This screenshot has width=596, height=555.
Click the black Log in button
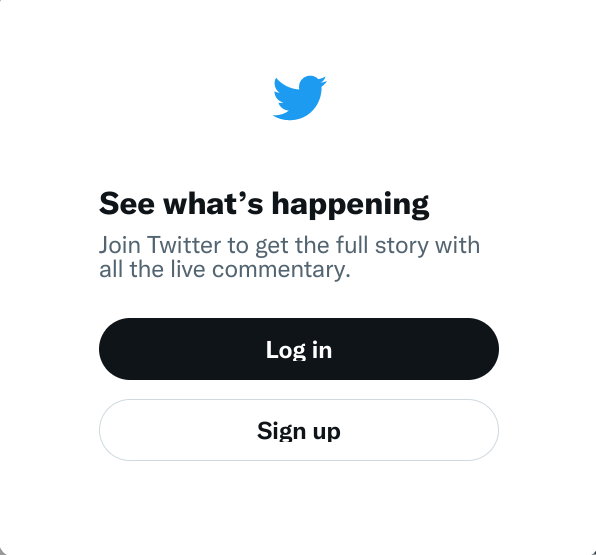pyautogui.click(x=299, y=349)
